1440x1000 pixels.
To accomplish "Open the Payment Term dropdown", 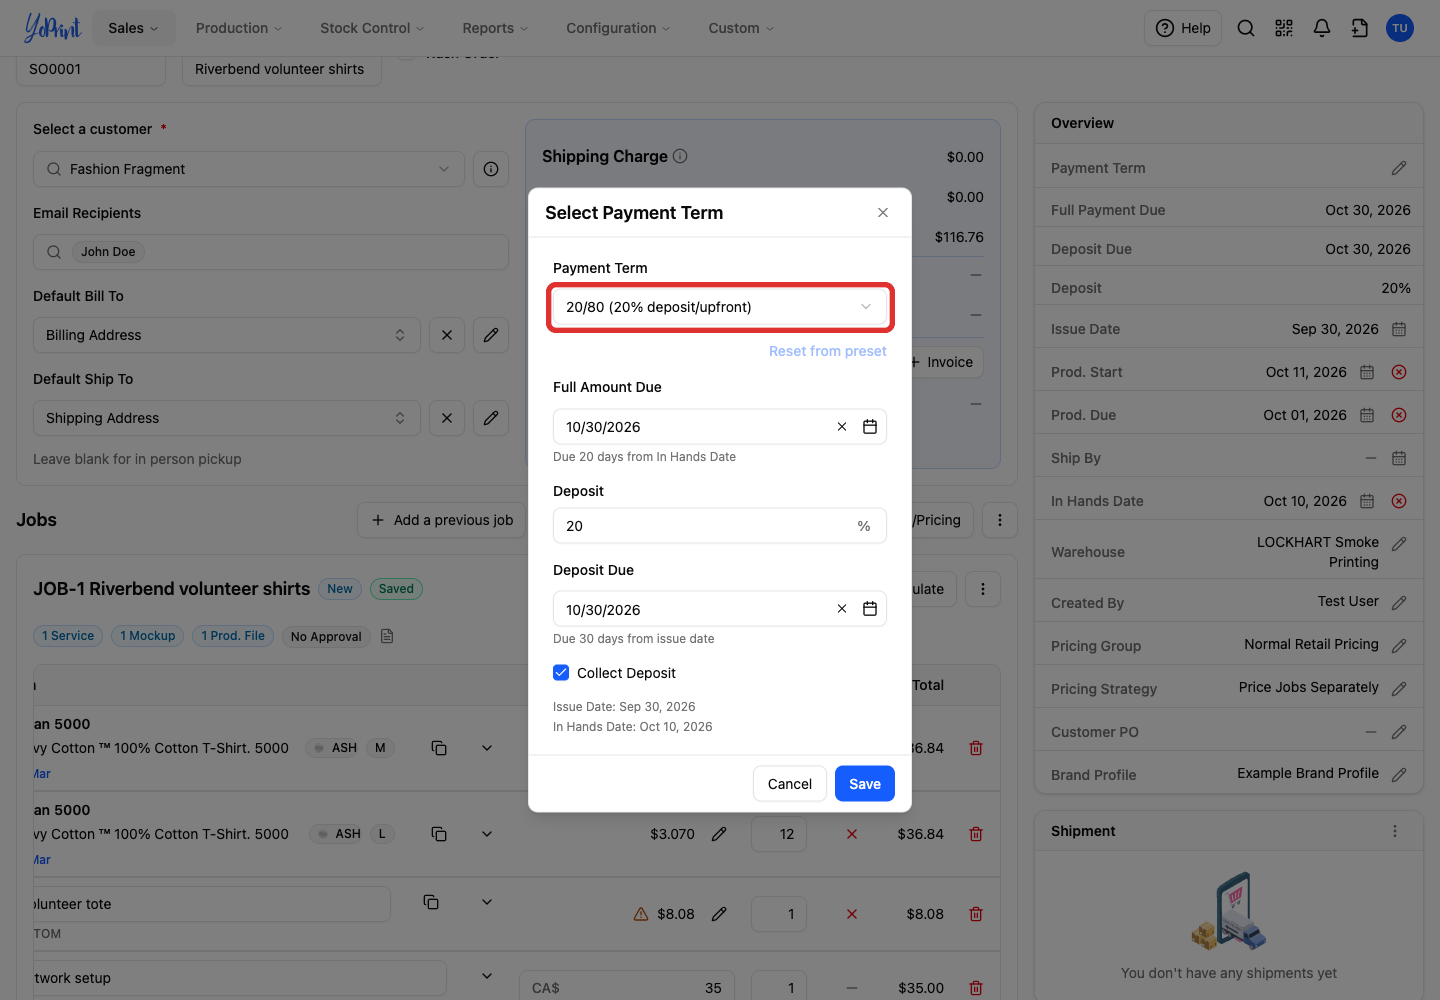I will click(x=720, y=307).
